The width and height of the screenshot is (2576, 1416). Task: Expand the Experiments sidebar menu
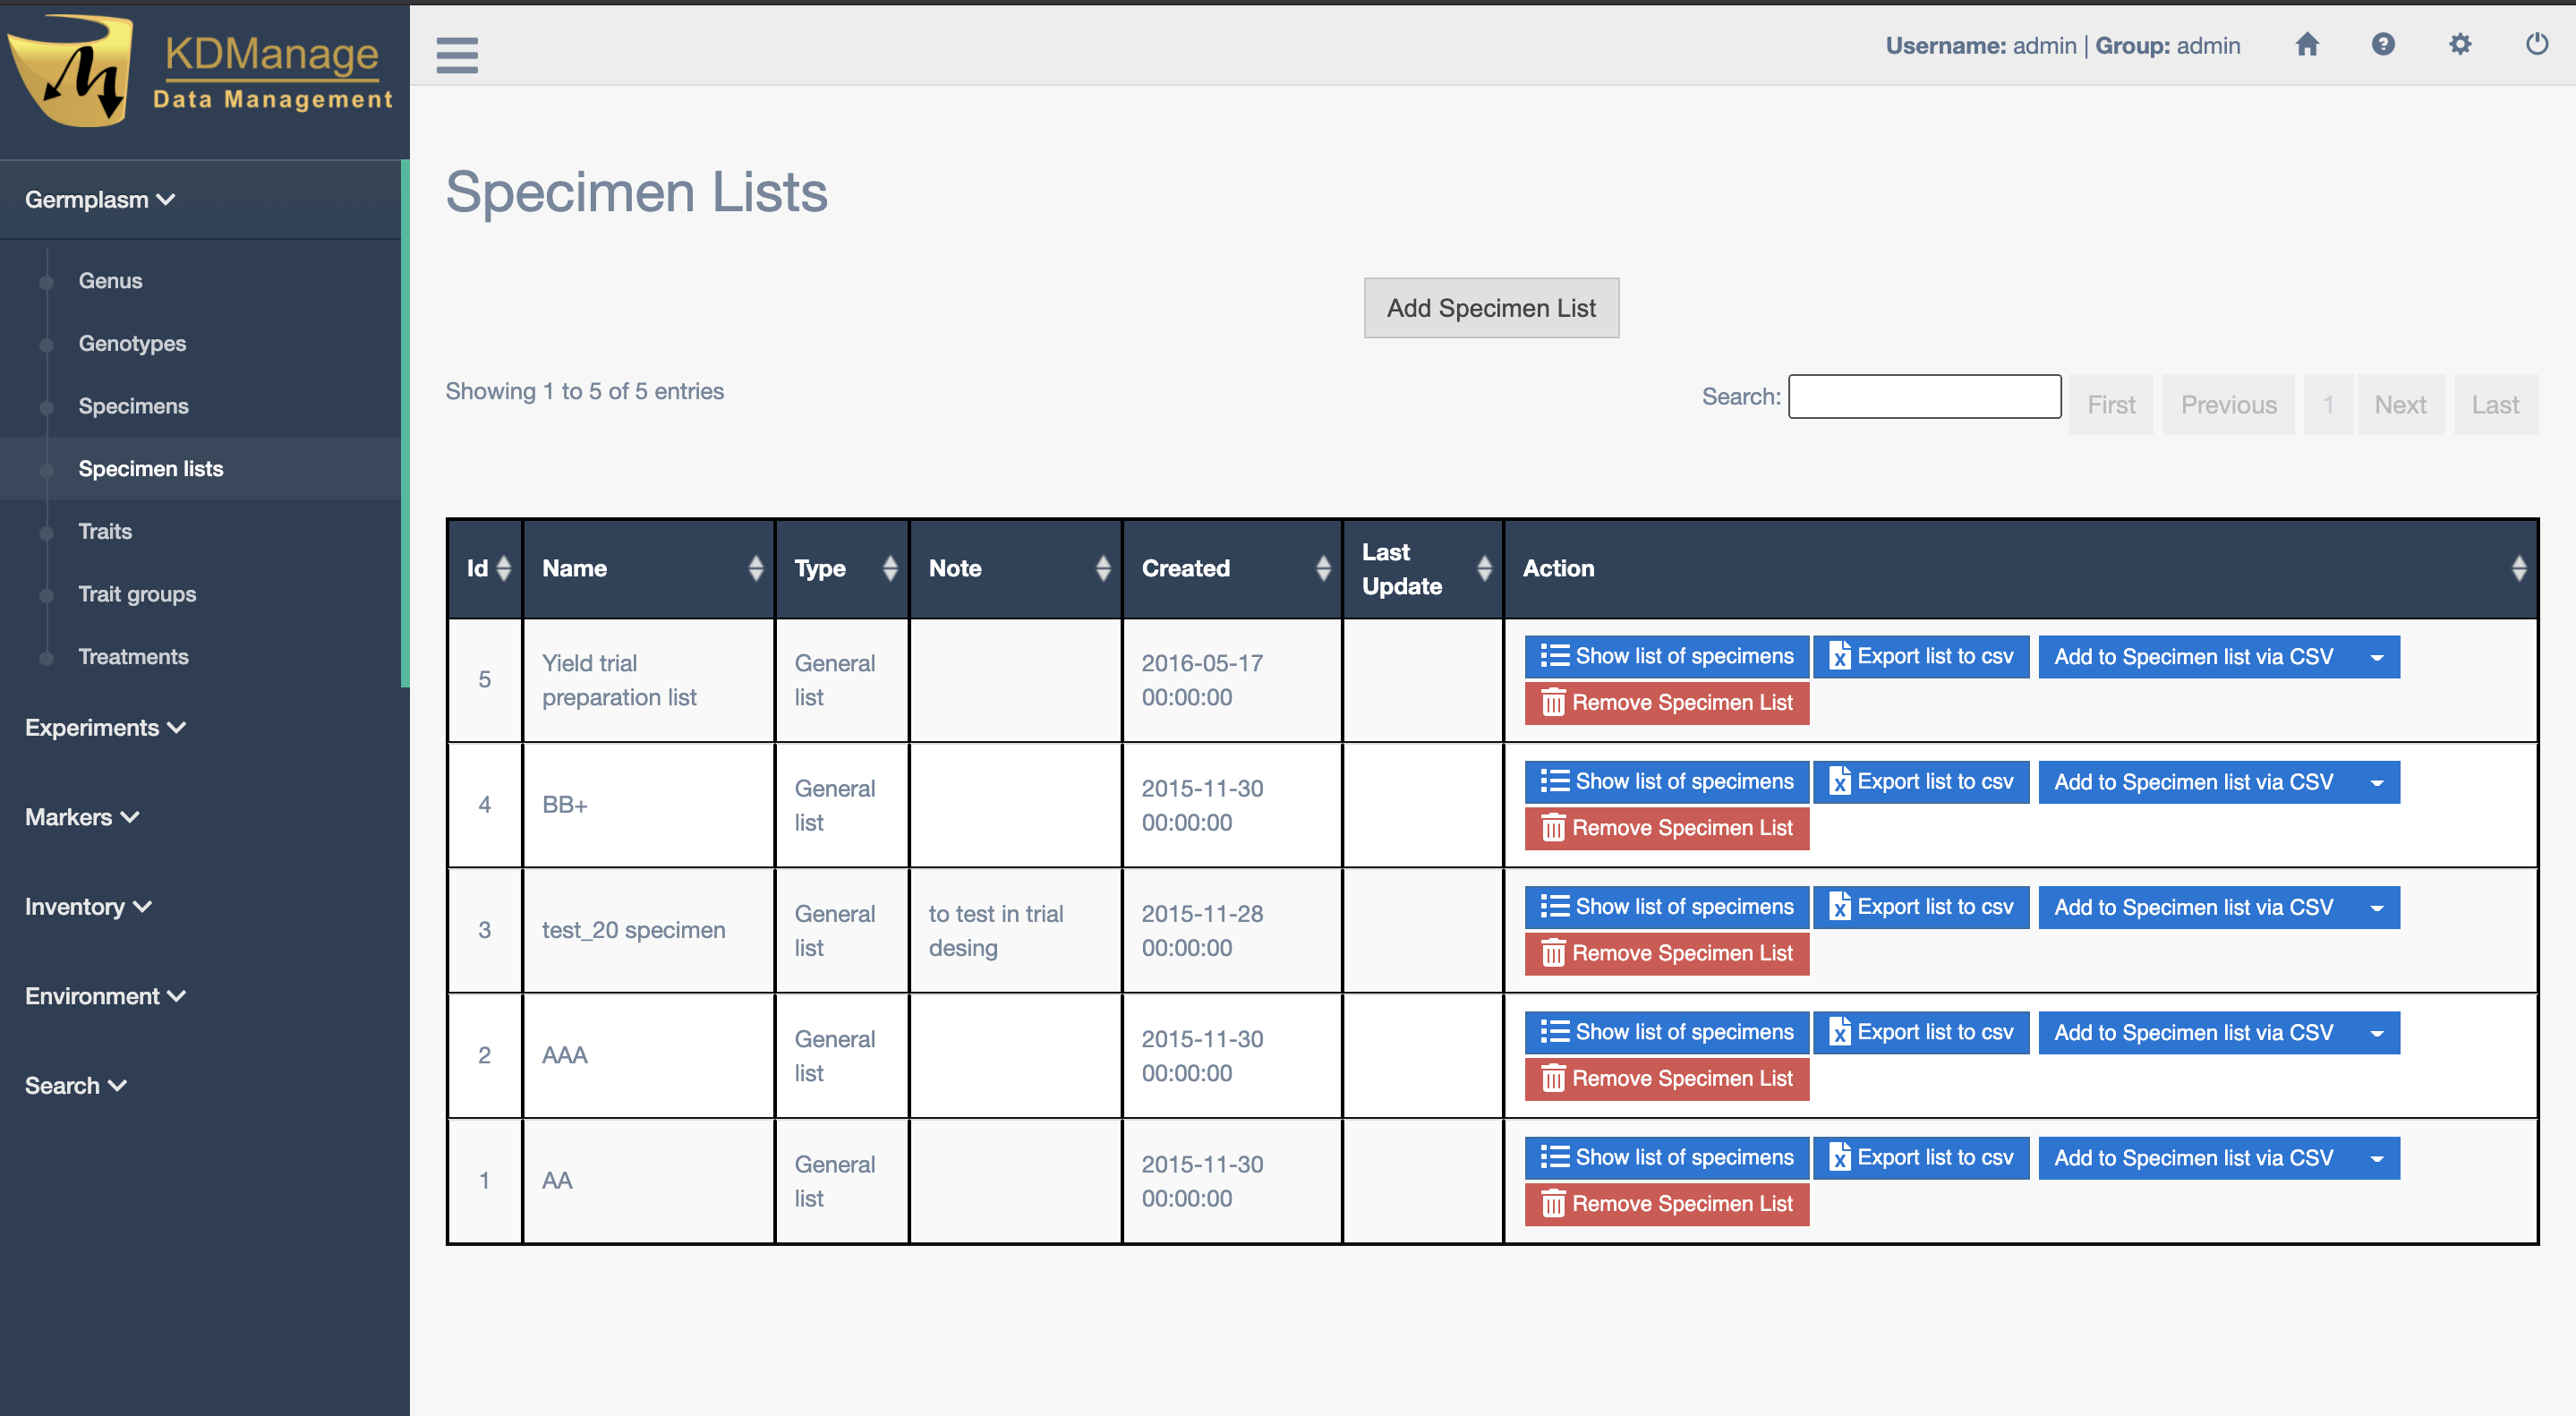pyautogui.click(x=105, y=727)
